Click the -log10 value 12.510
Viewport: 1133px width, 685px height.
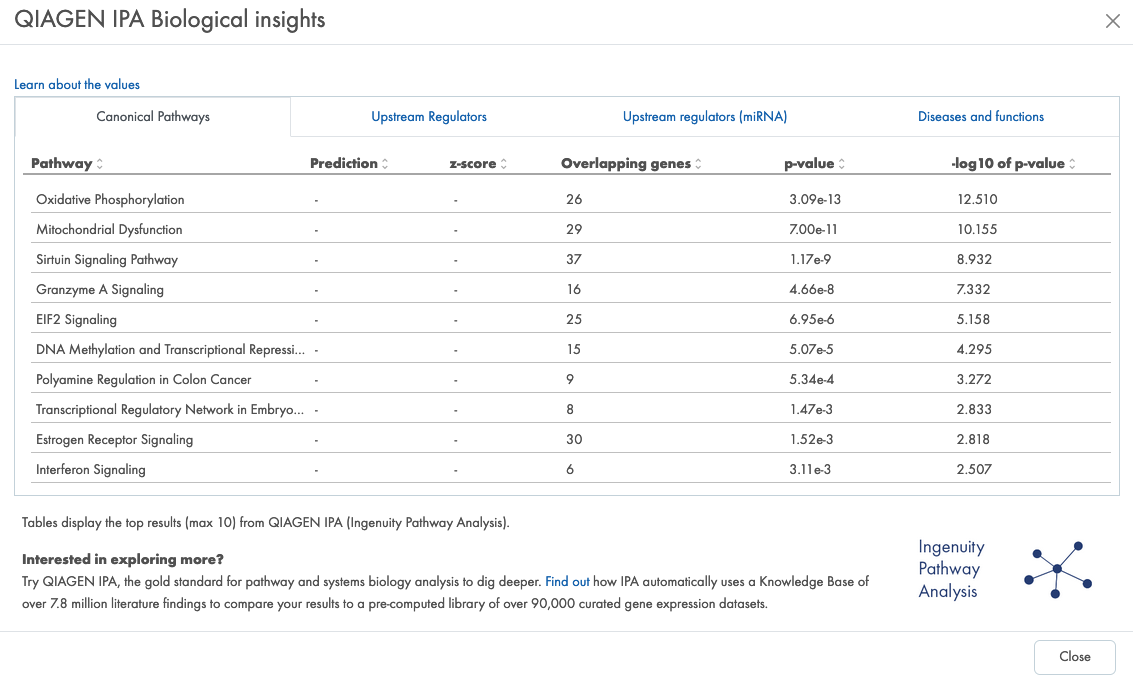coord(977,199)
